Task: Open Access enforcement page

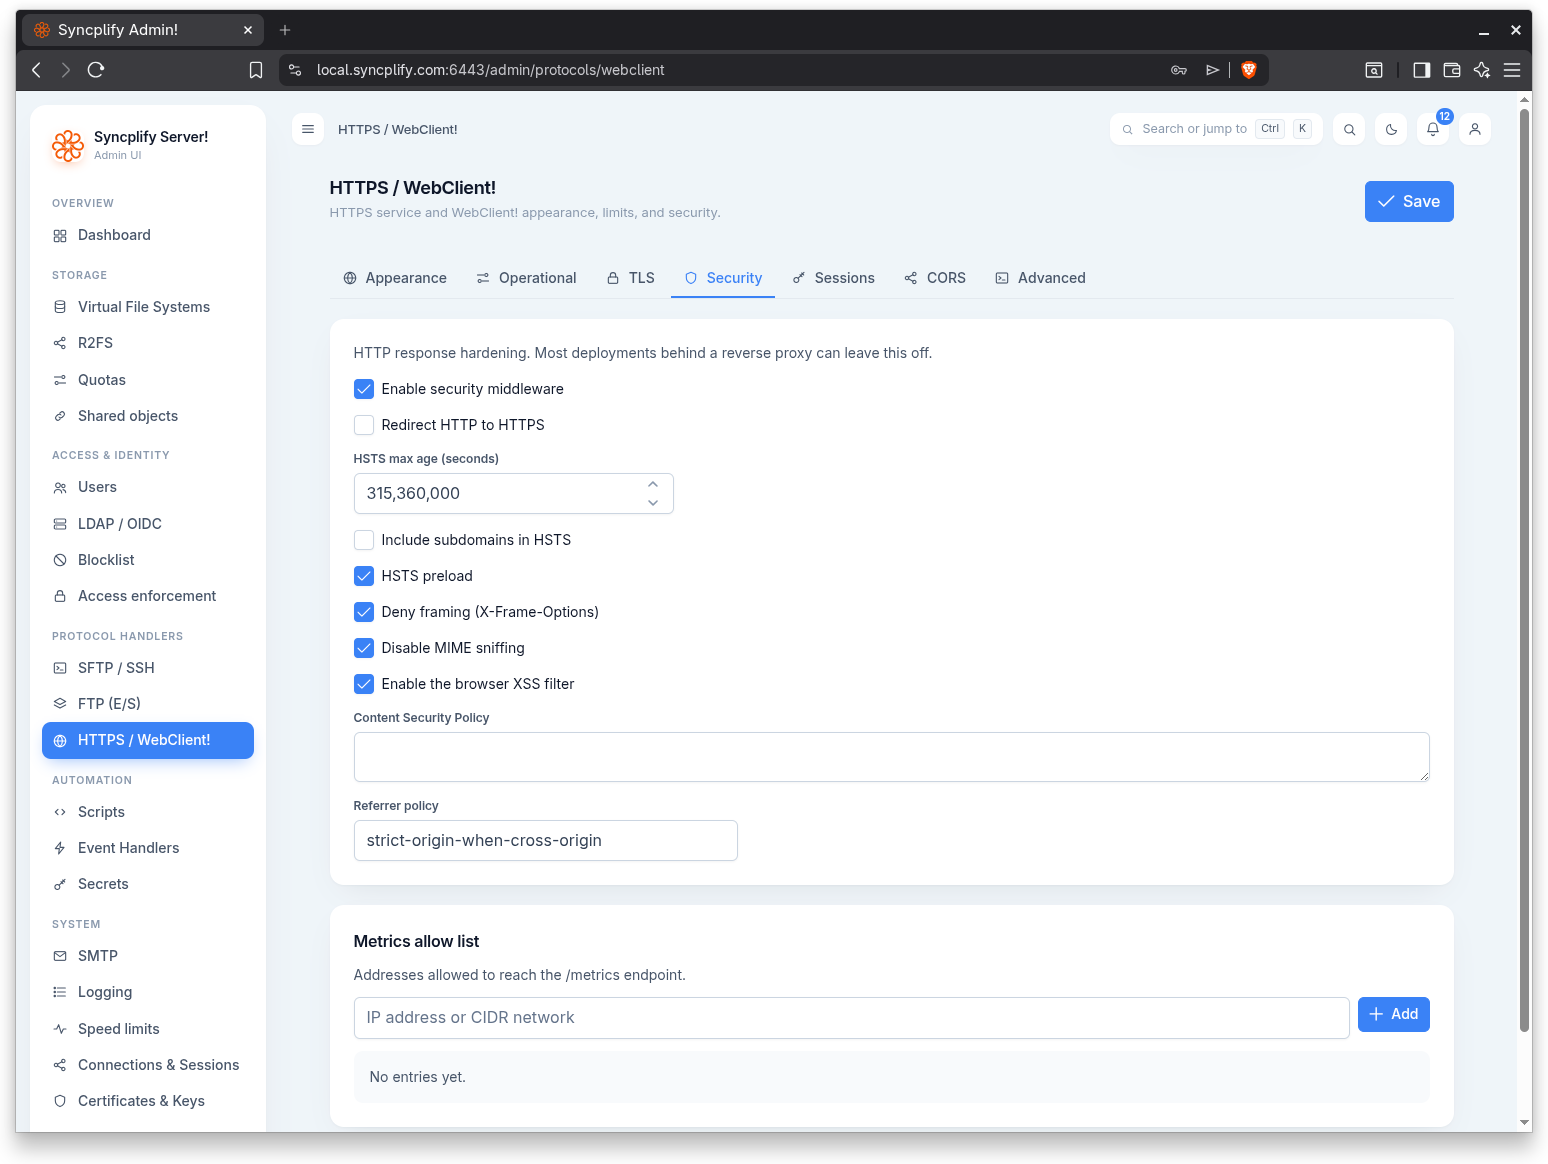Action: point(148,596)
